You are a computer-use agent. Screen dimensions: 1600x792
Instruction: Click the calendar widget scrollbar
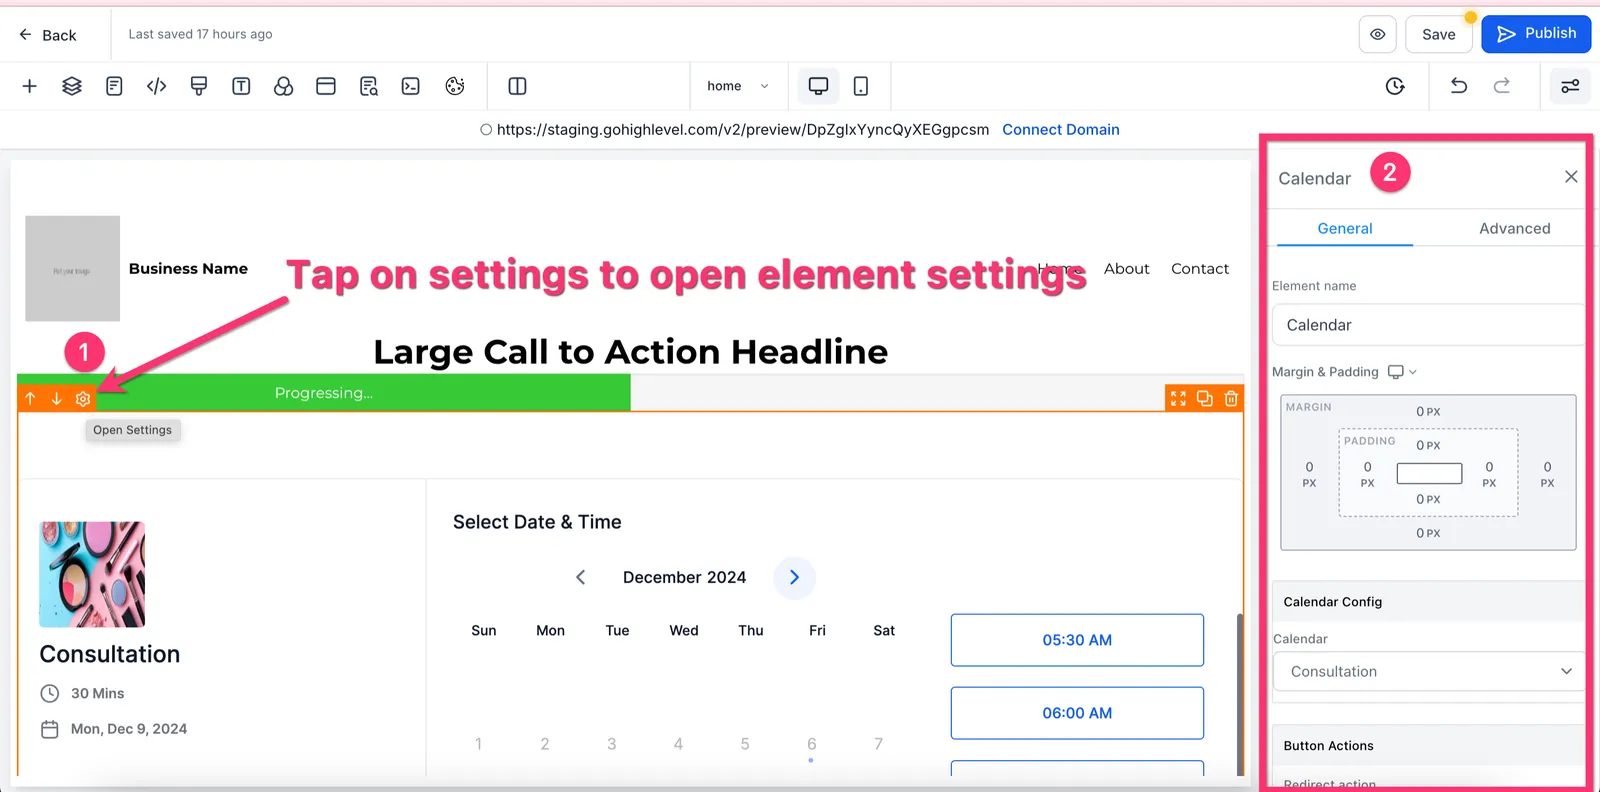(x=1240, y=694)
